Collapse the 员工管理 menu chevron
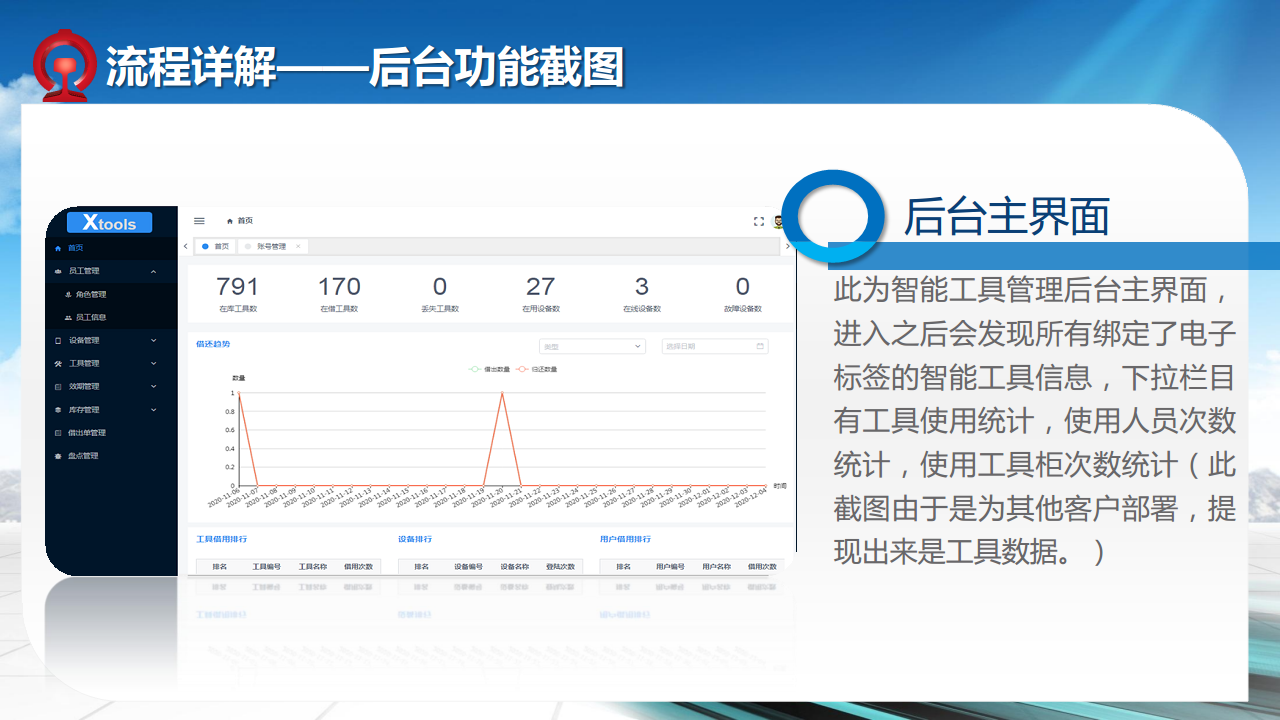 click(153, 271)
